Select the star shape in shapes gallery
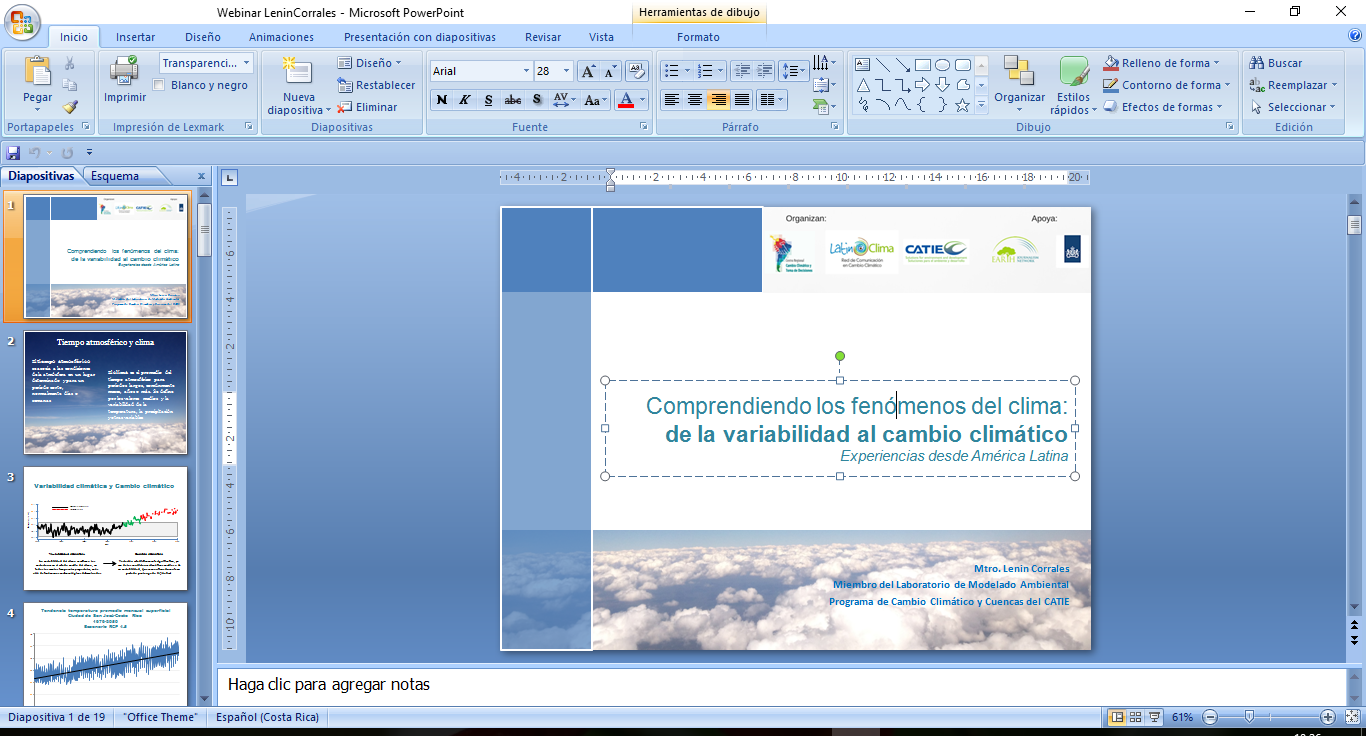The height and width of the screenshot is (736, 1366). (x=962, y=105)
